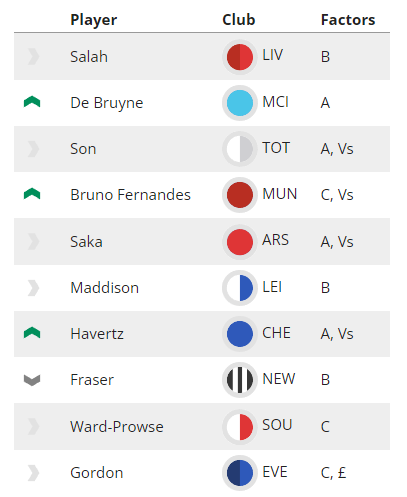Click the green up arrow beside Havertz

(32, 333)
